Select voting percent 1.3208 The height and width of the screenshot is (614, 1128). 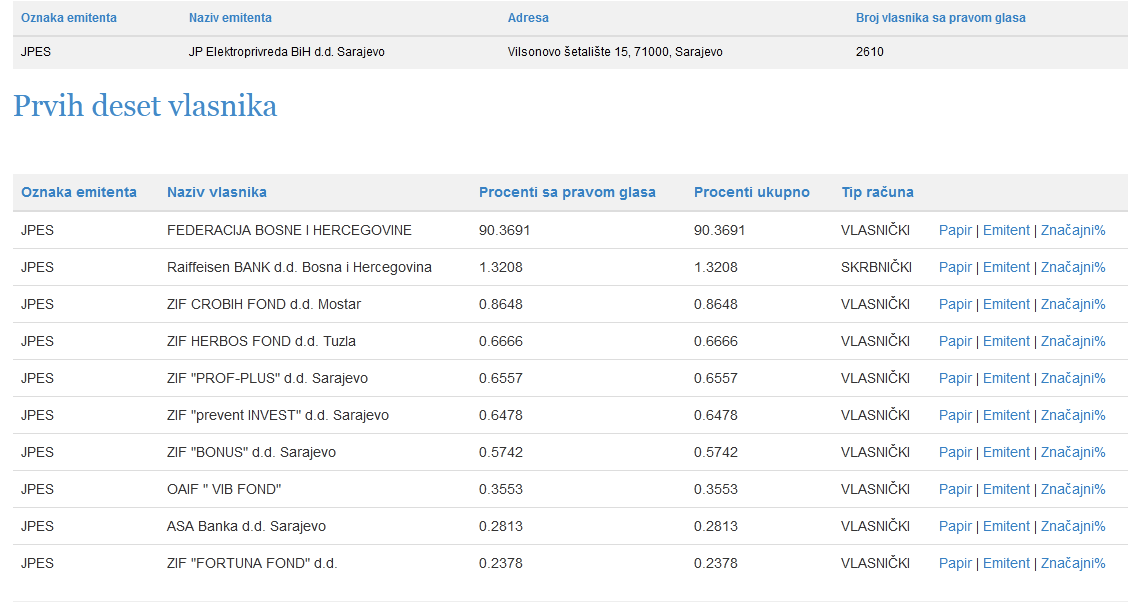(x=501, y=267)
